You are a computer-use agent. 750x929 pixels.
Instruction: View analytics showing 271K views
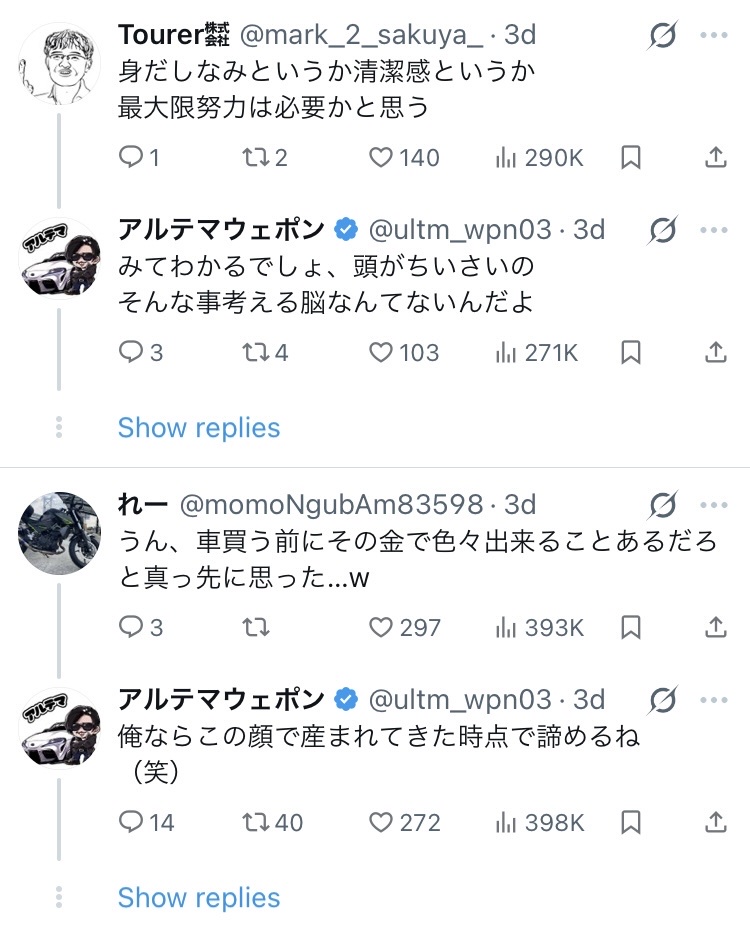pos(538,352)
